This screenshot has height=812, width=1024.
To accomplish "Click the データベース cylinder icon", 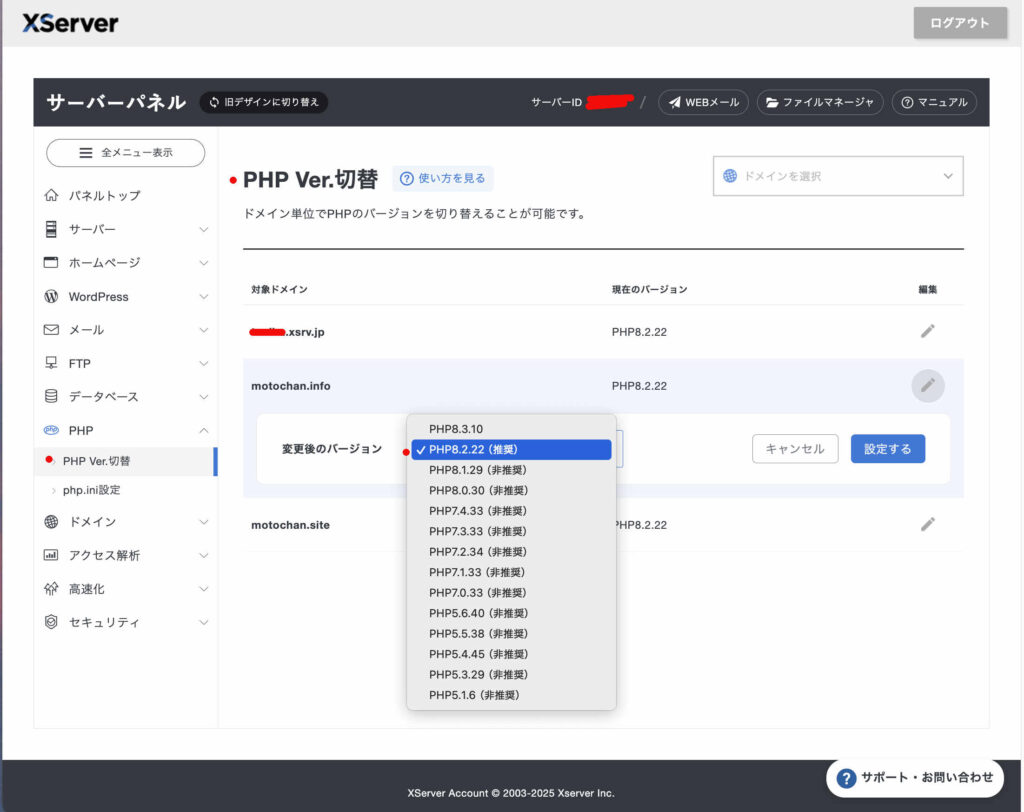I will [x=51, y=397].
